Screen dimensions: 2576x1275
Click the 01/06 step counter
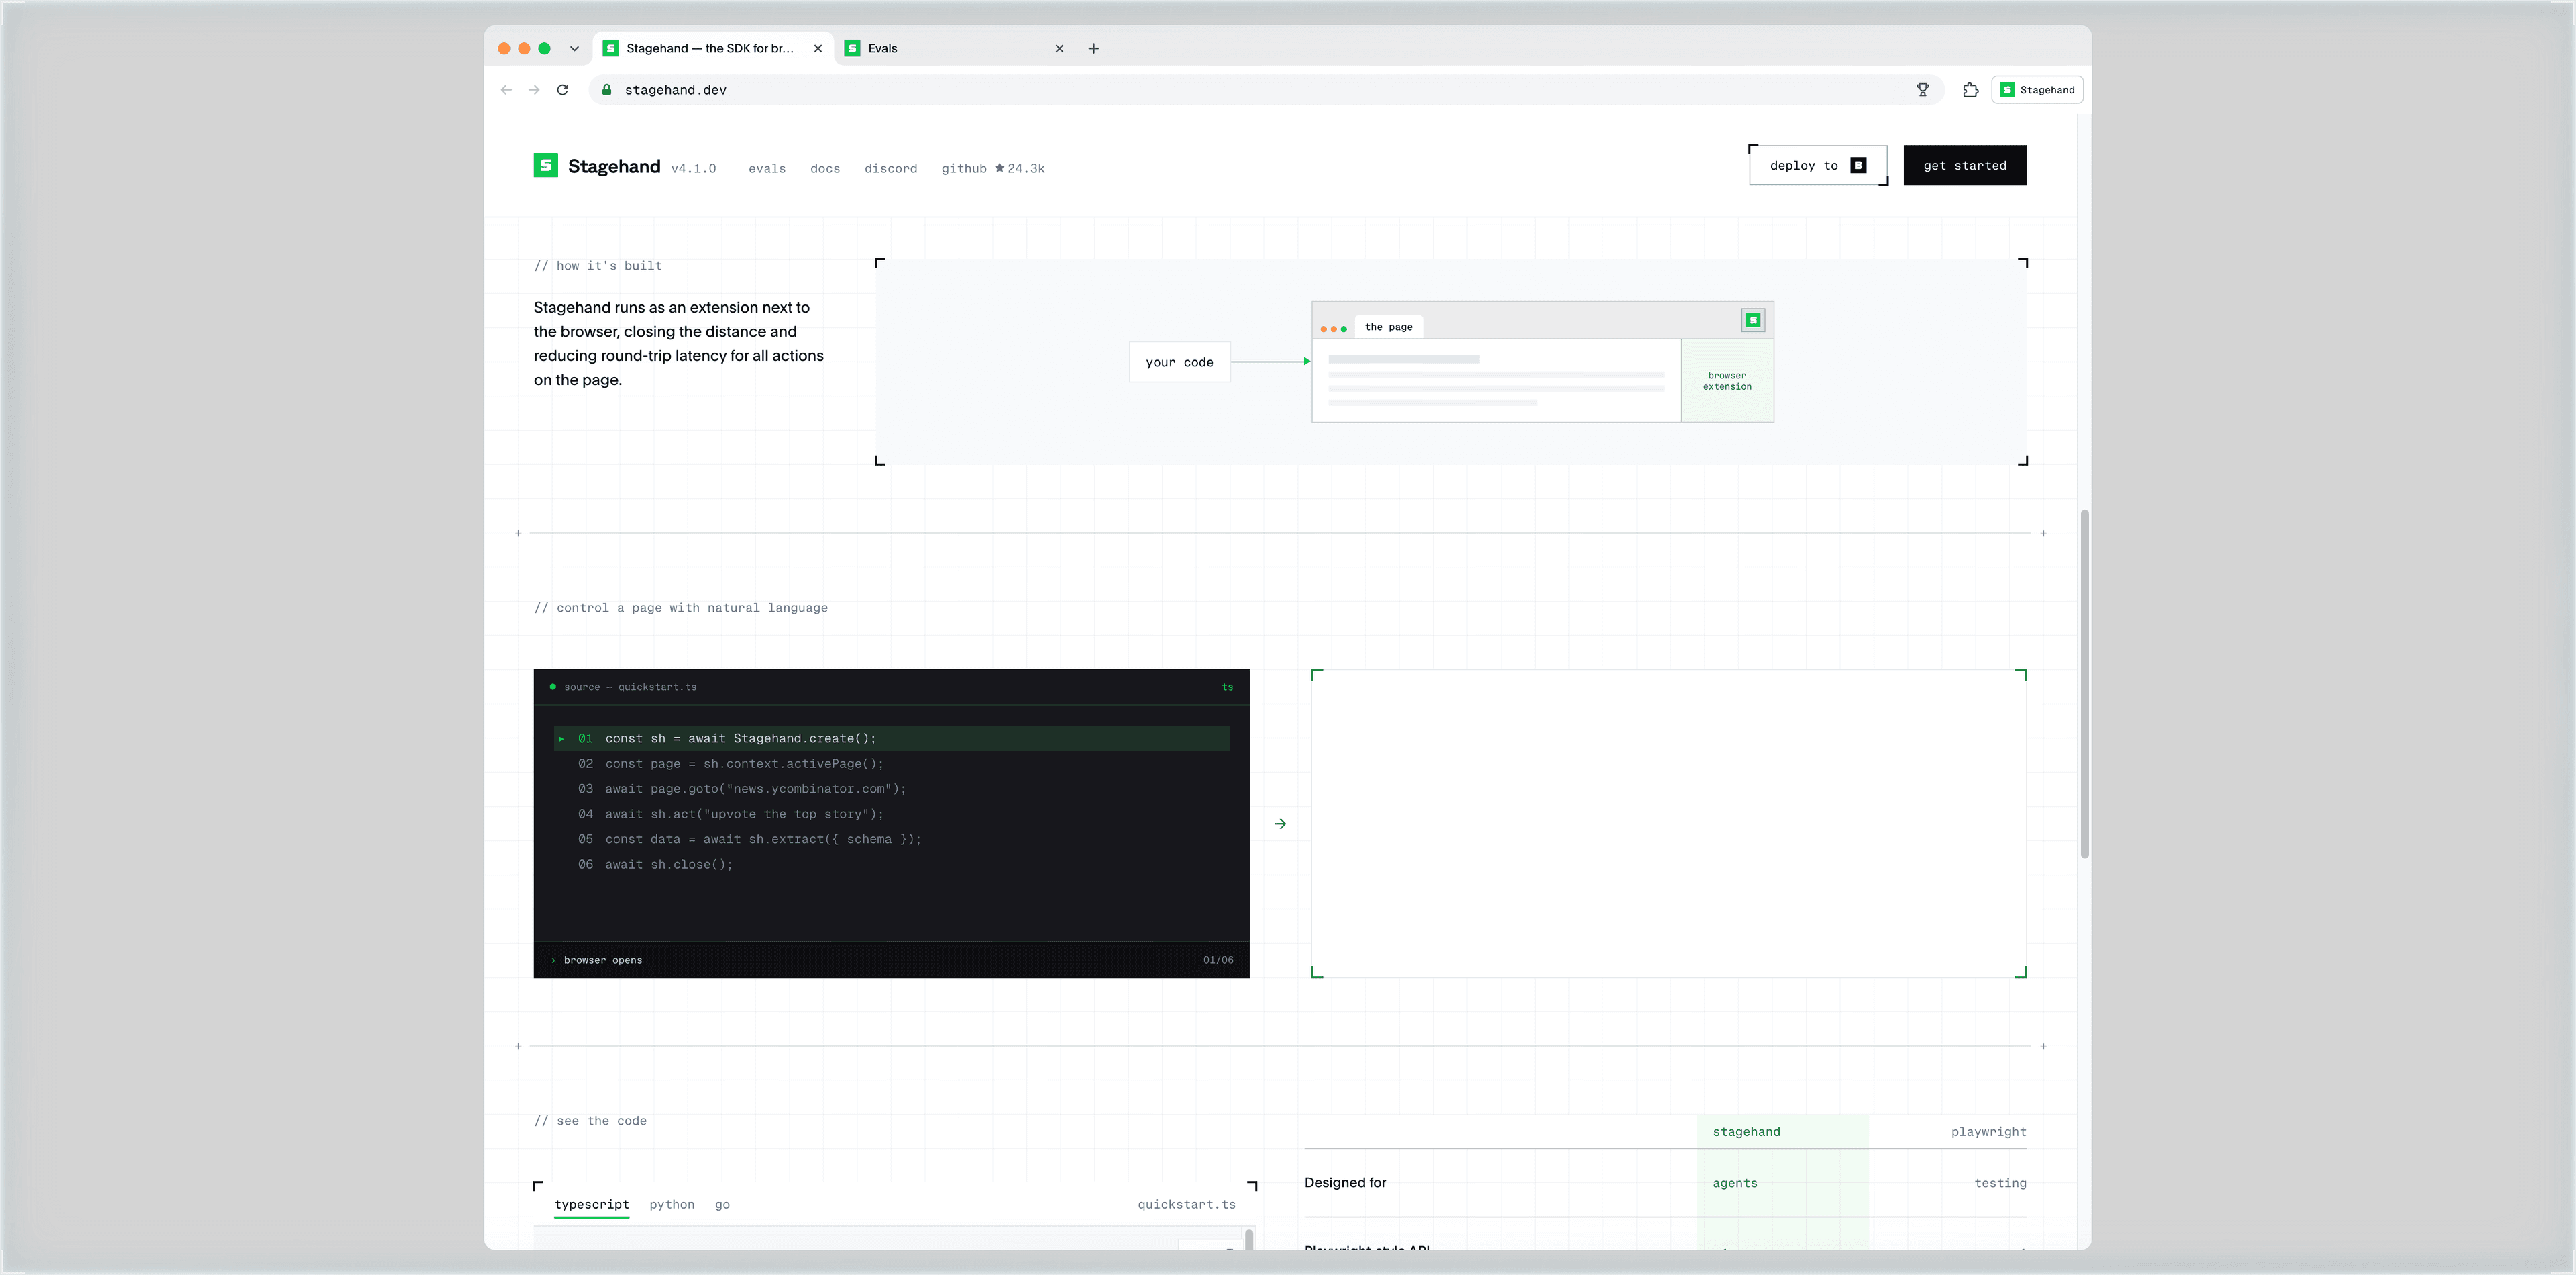(1218, 960)
